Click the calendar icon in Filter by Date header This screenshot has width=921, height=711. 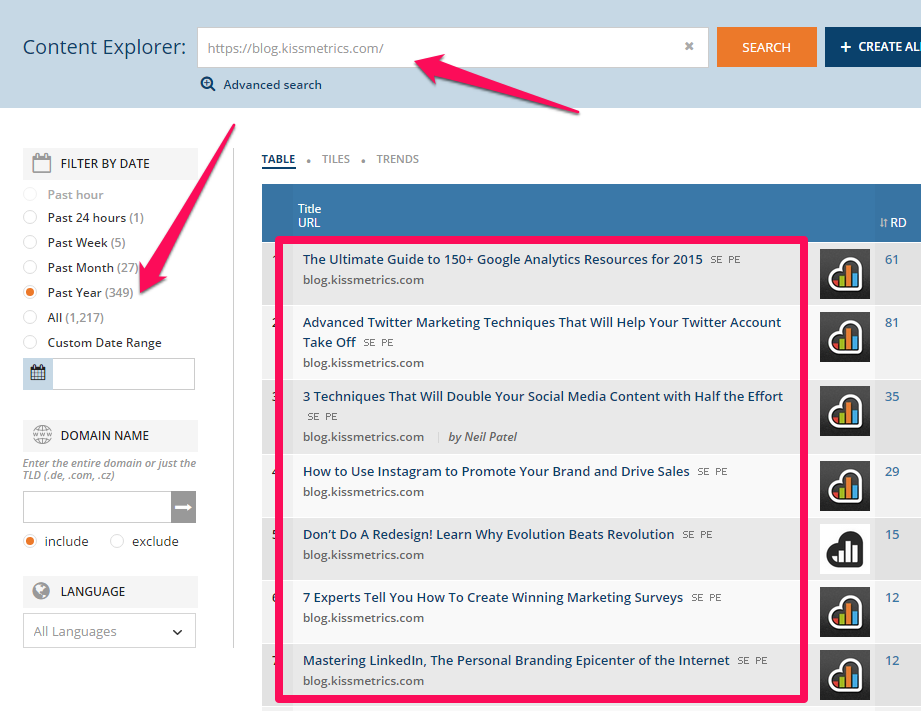click(x=42, y=163)
